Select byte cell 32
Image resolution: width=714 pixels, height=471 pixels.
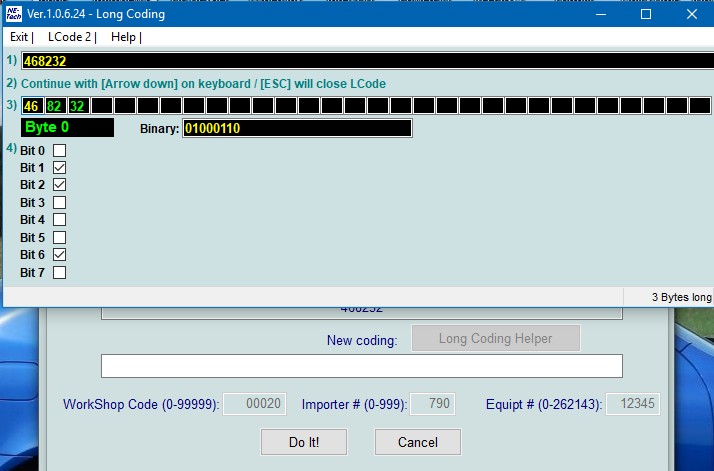pos(79,106)
